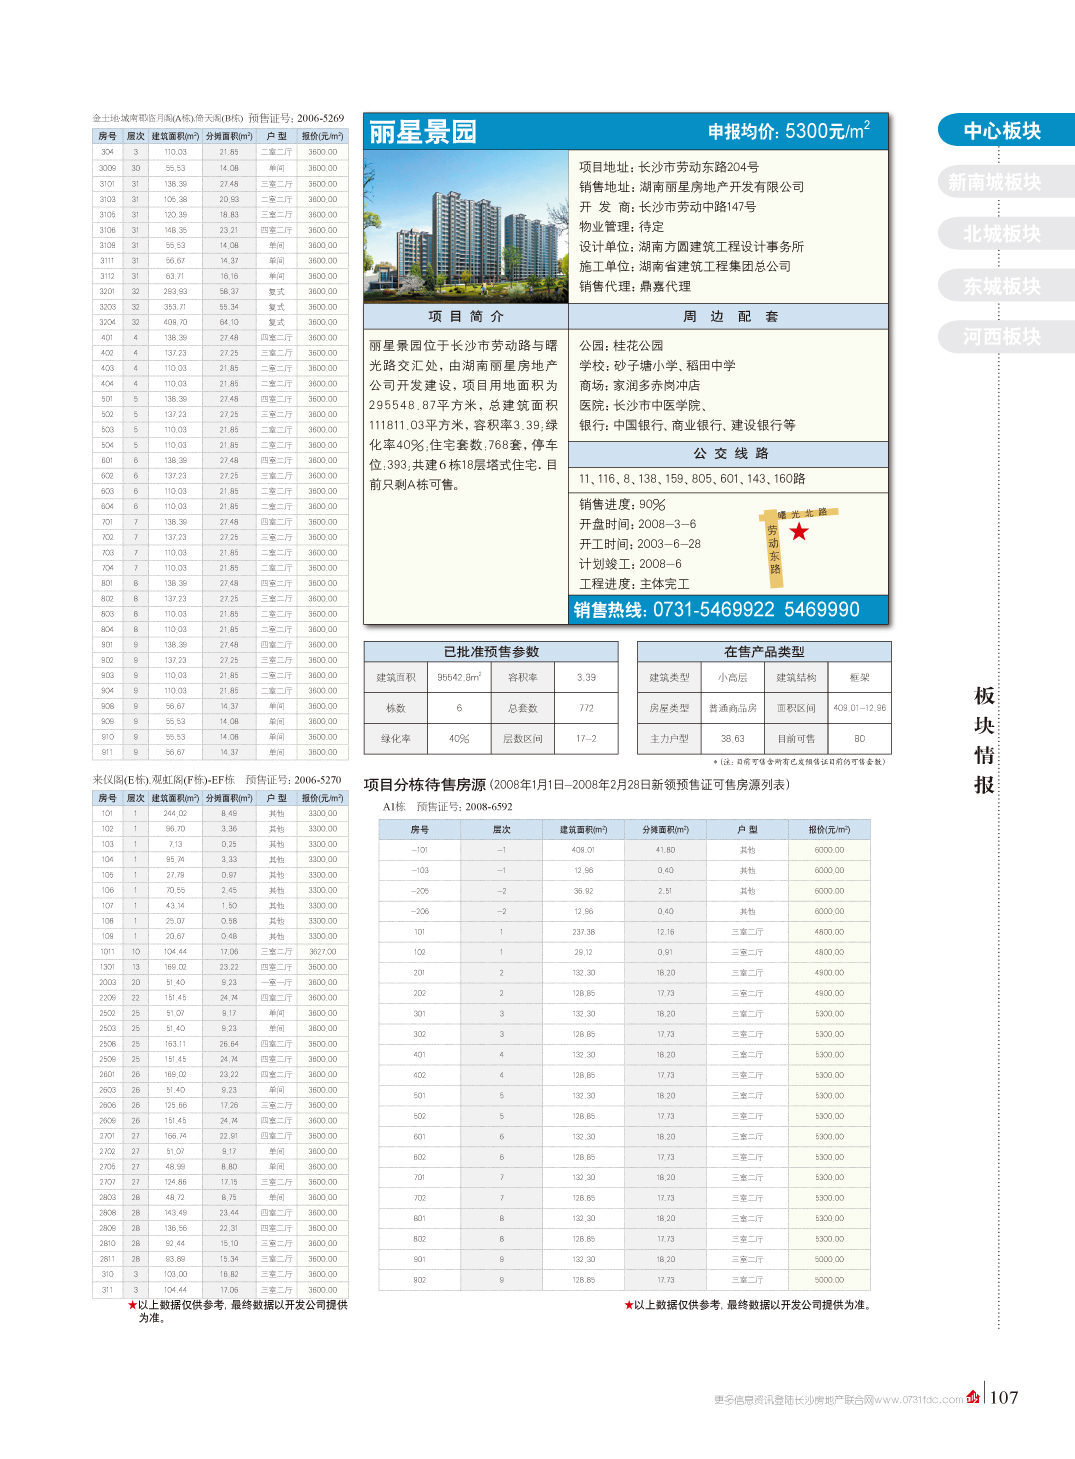Click the 40% 绿化率 value cell
Image resolution: width=1075 pixels, height=1459 pixels.
click(459, 739)
